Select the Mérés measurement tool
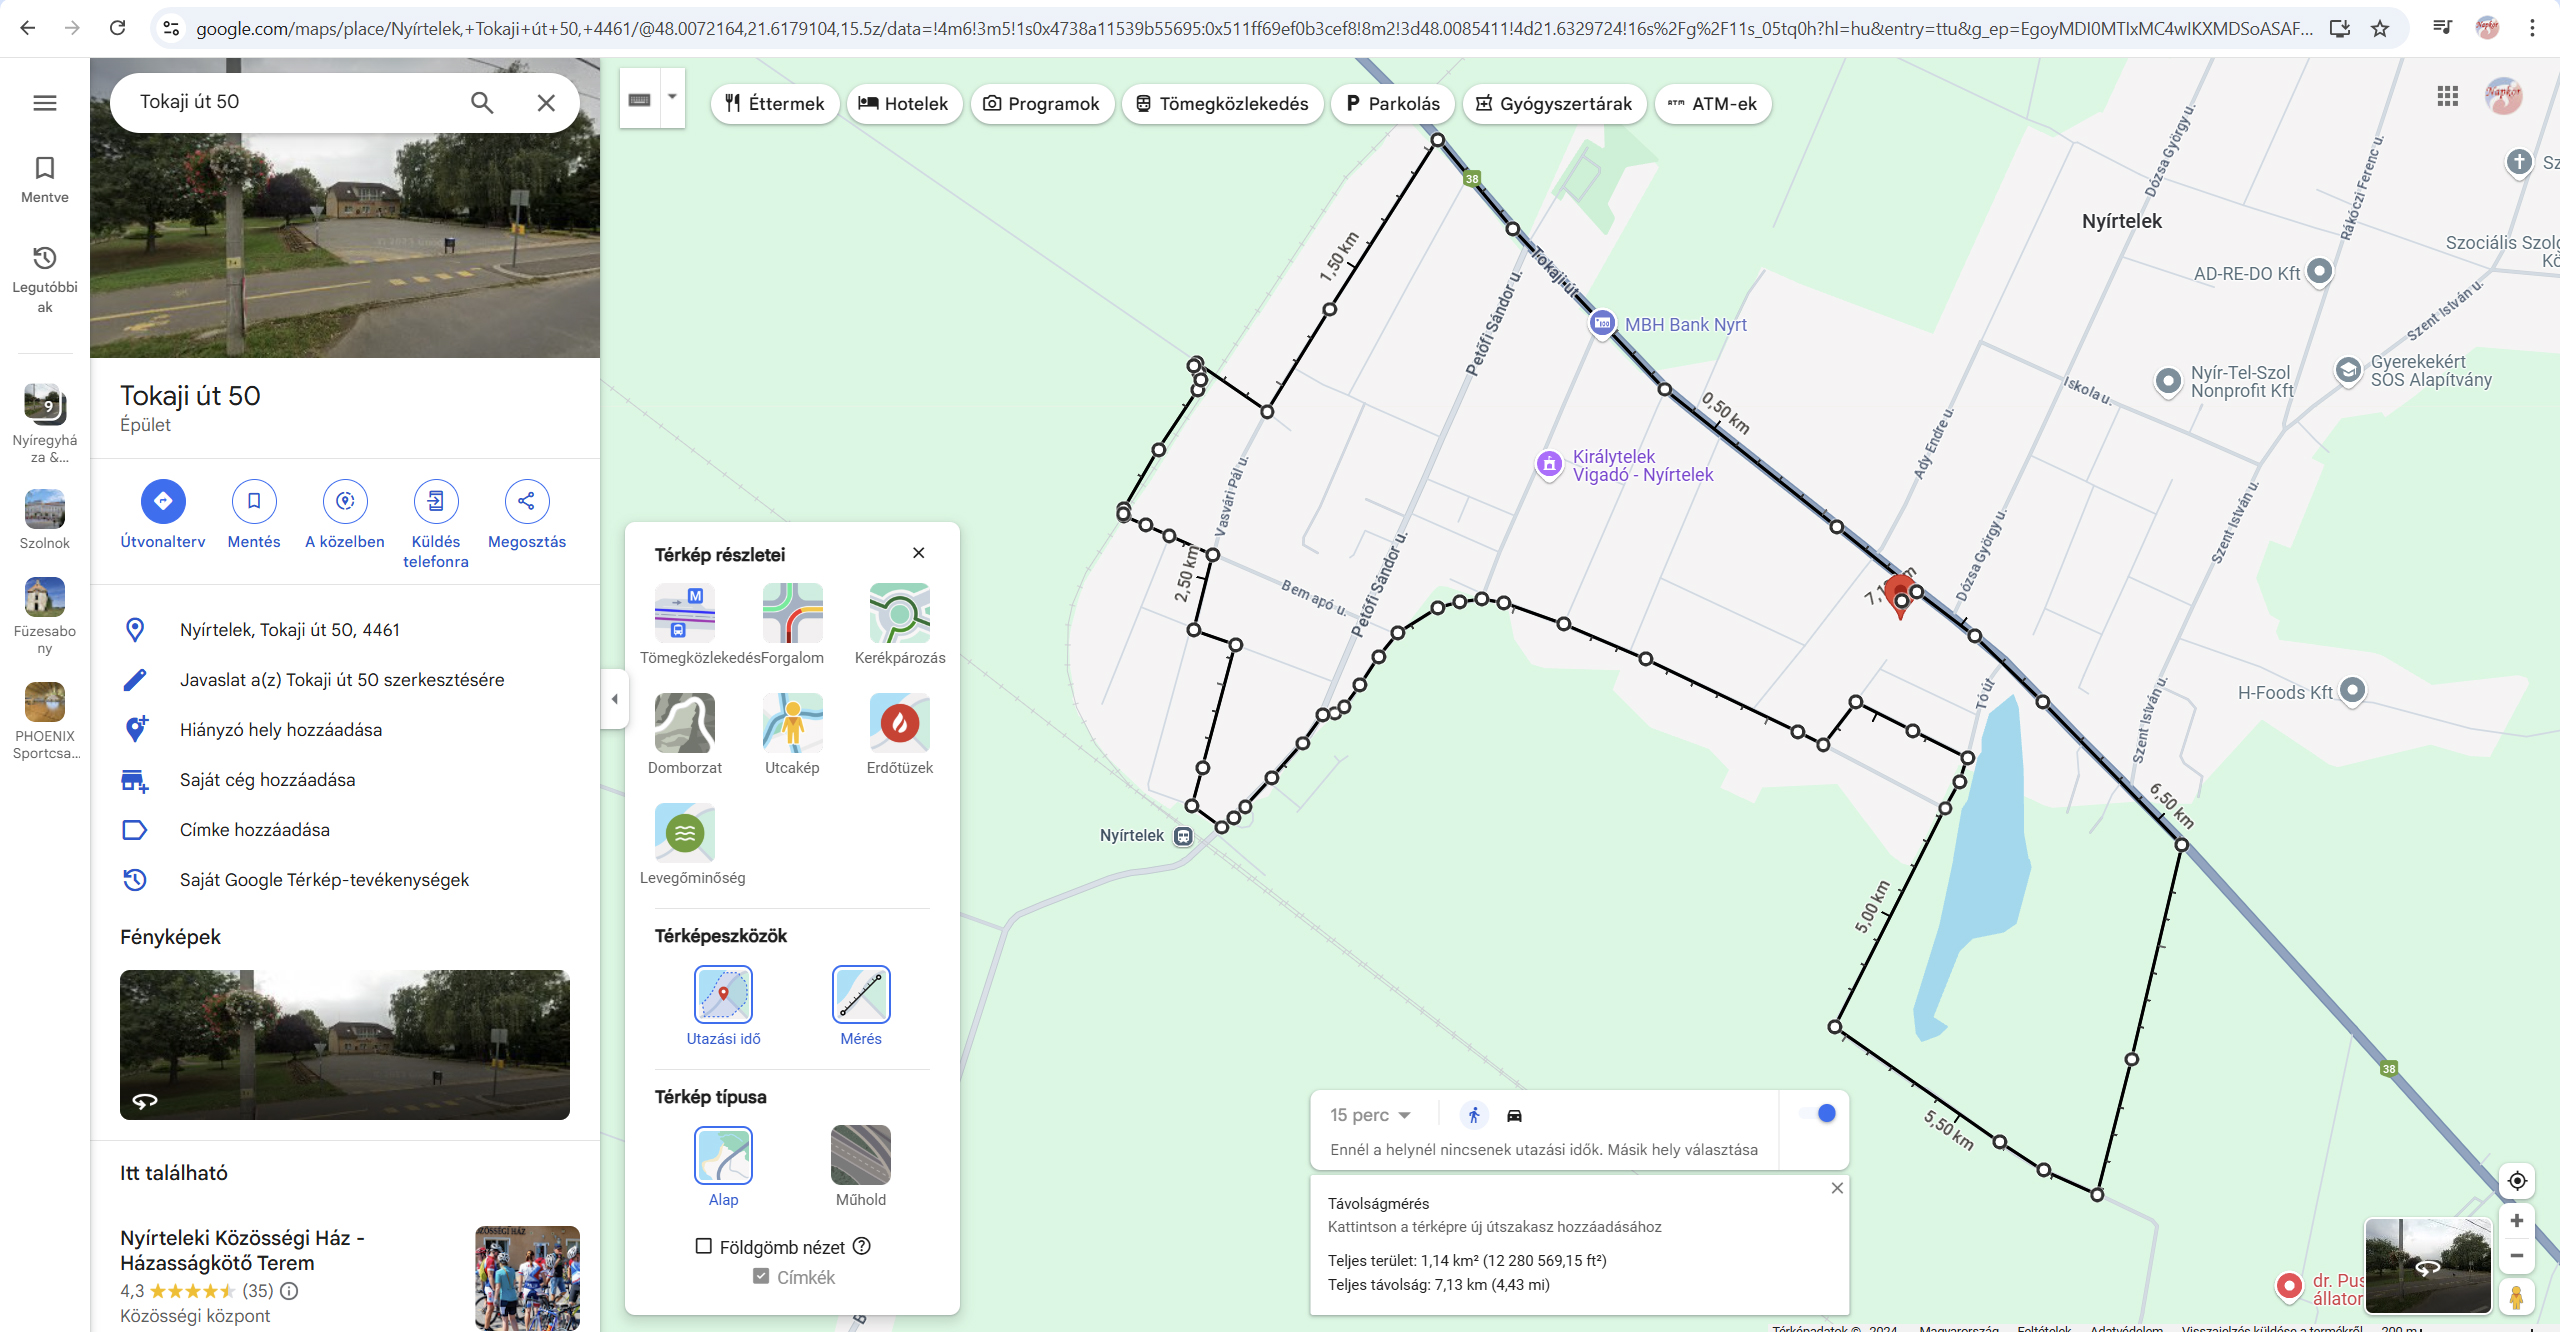2560x1332 pixels. pyautogui.click(x=860, y=995)
